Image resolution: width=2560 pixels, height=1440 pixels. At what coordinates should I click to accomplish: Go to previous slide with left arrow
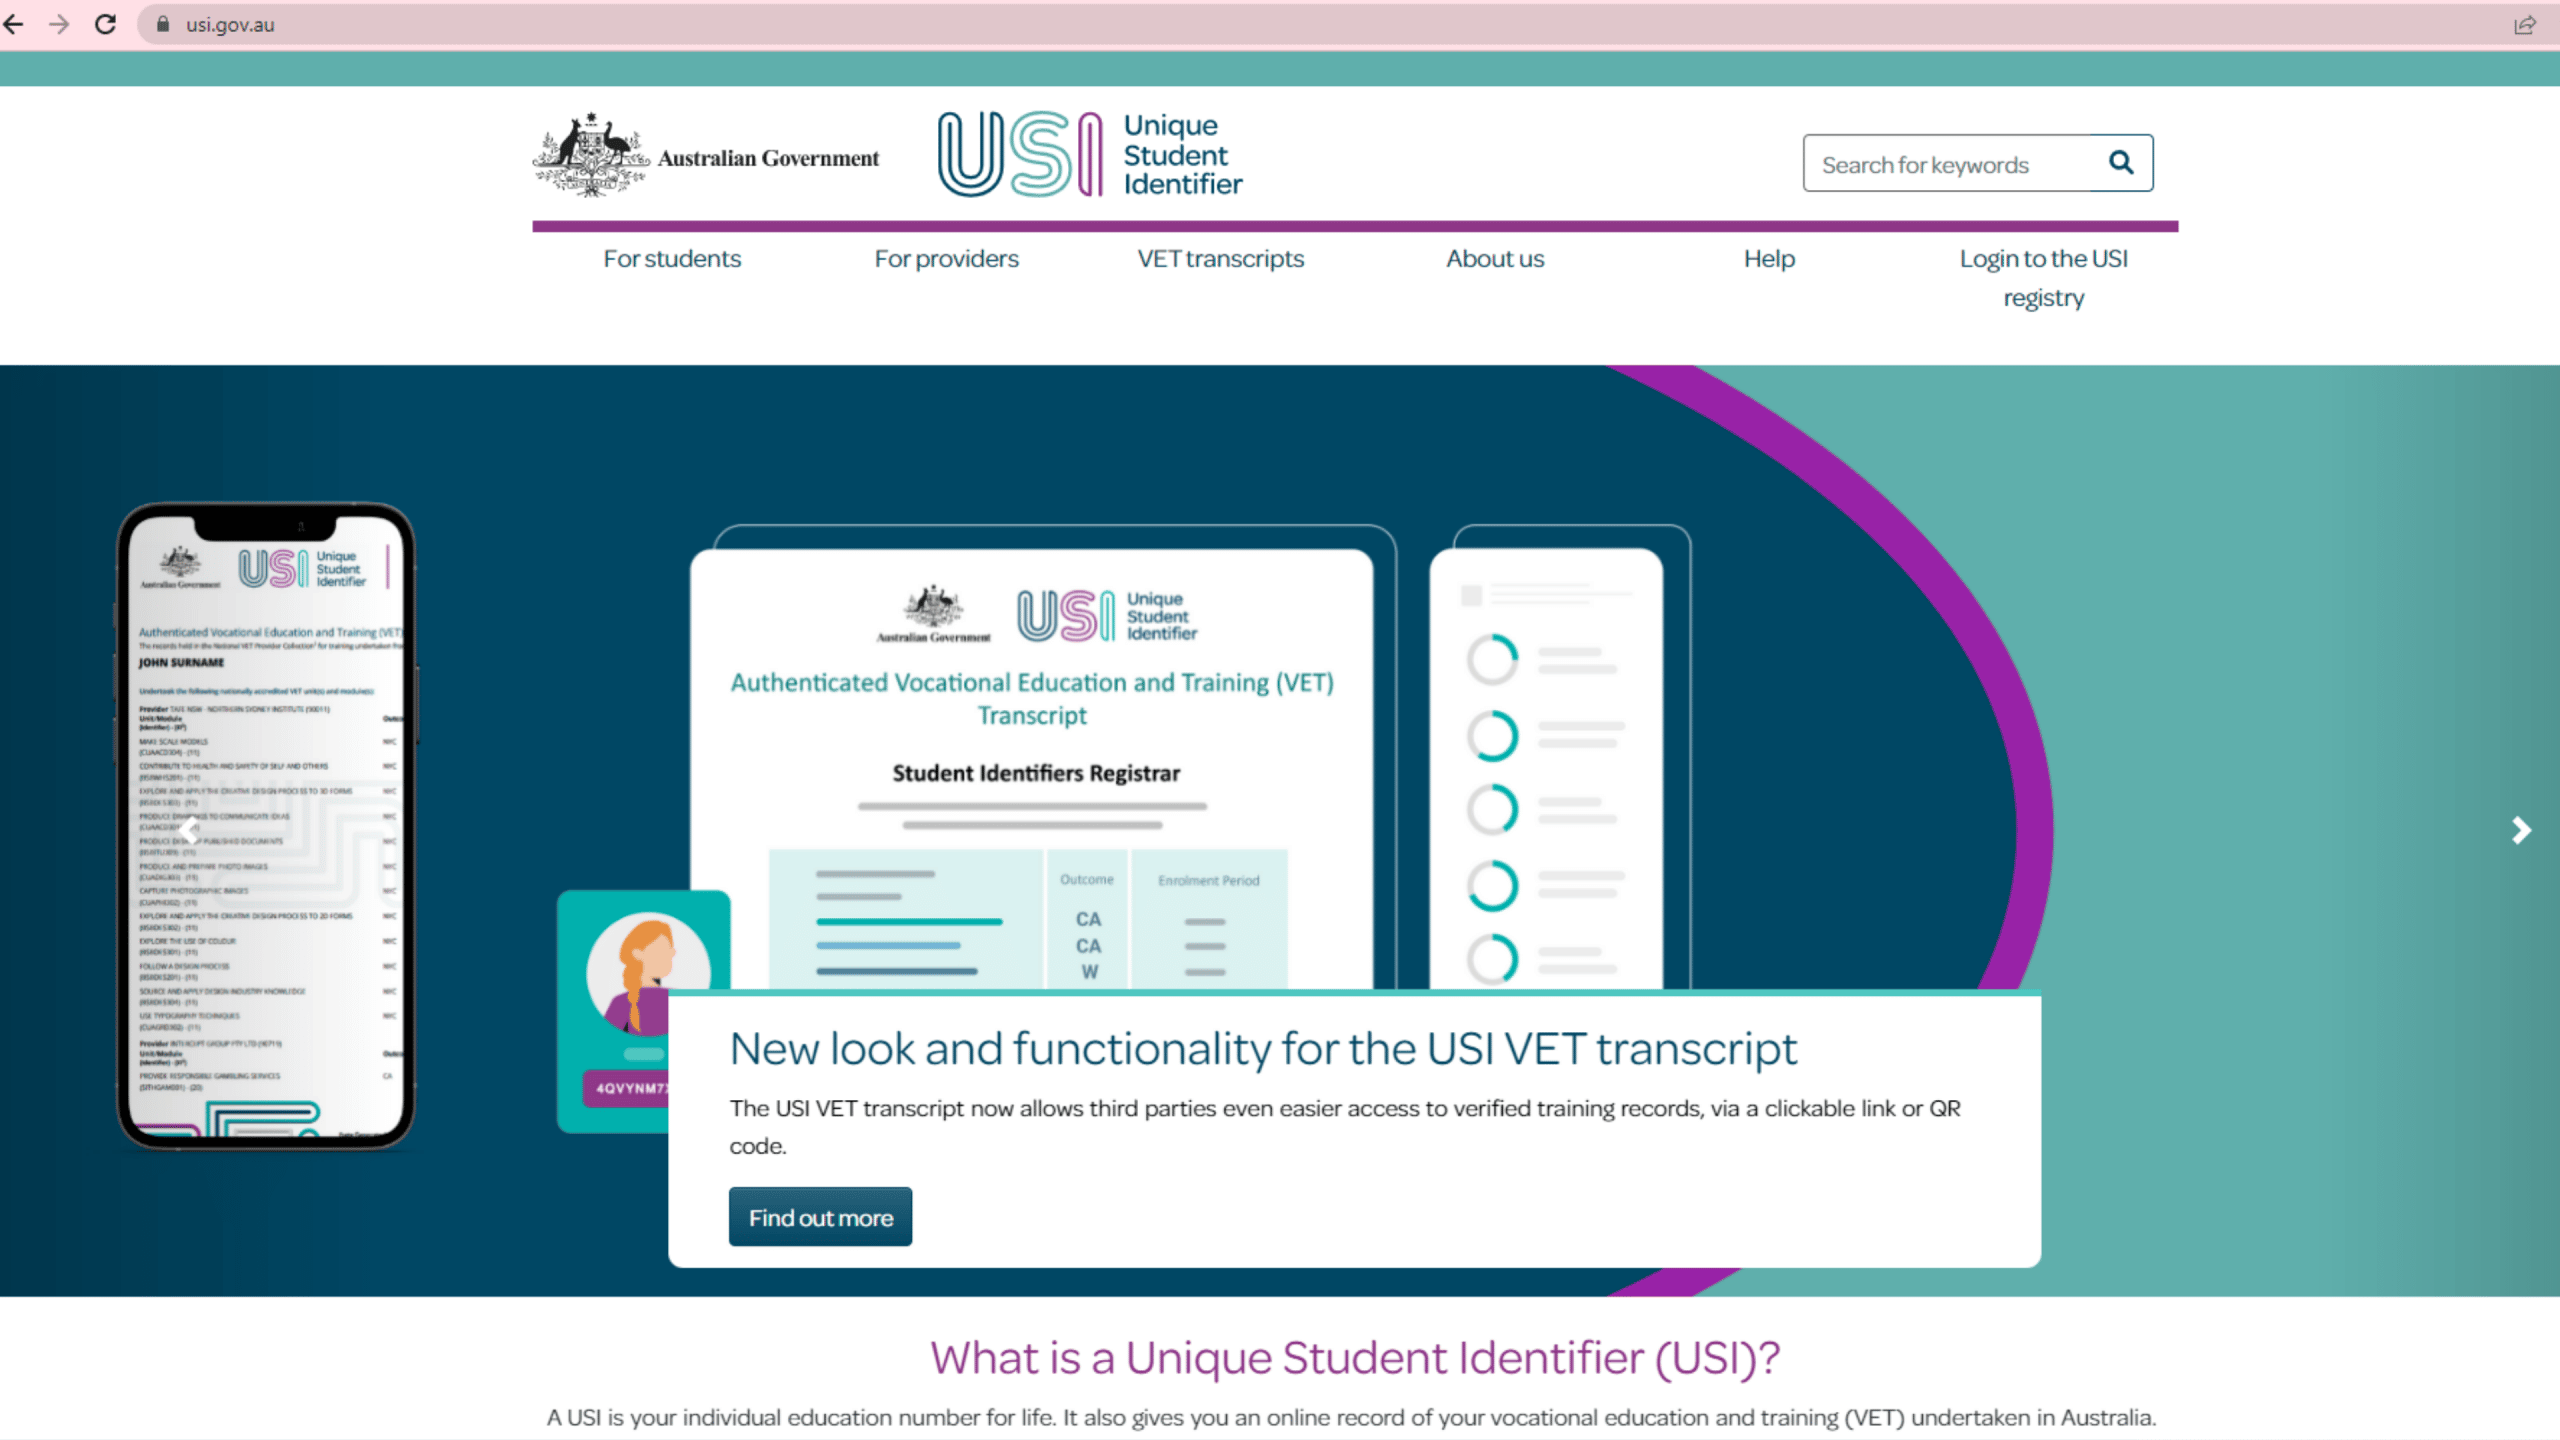click(189, 830)
